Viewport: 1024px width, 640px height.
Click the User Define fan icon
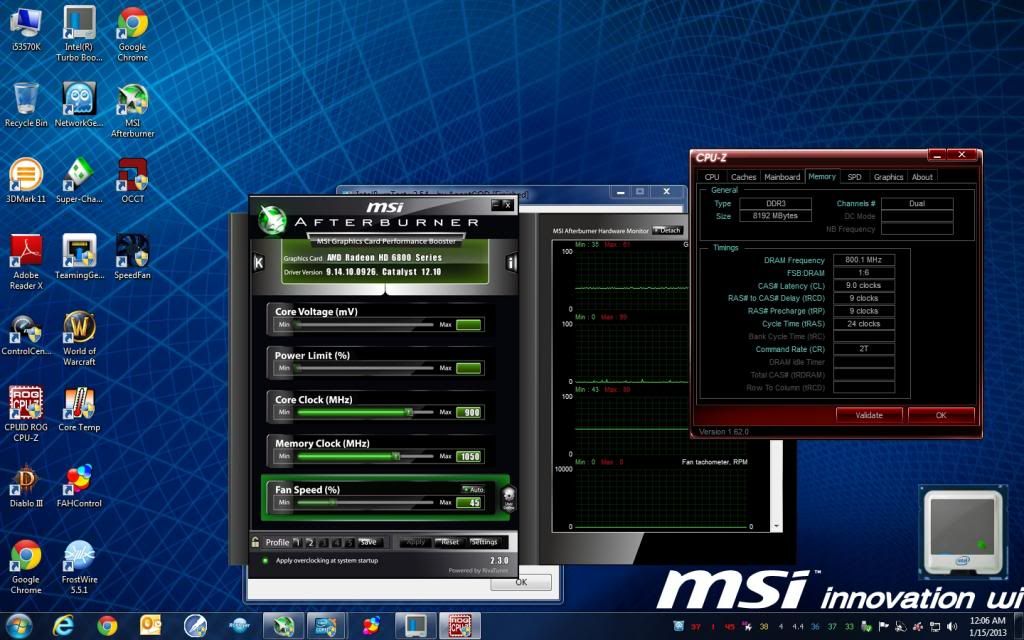[x=509, y=498]
